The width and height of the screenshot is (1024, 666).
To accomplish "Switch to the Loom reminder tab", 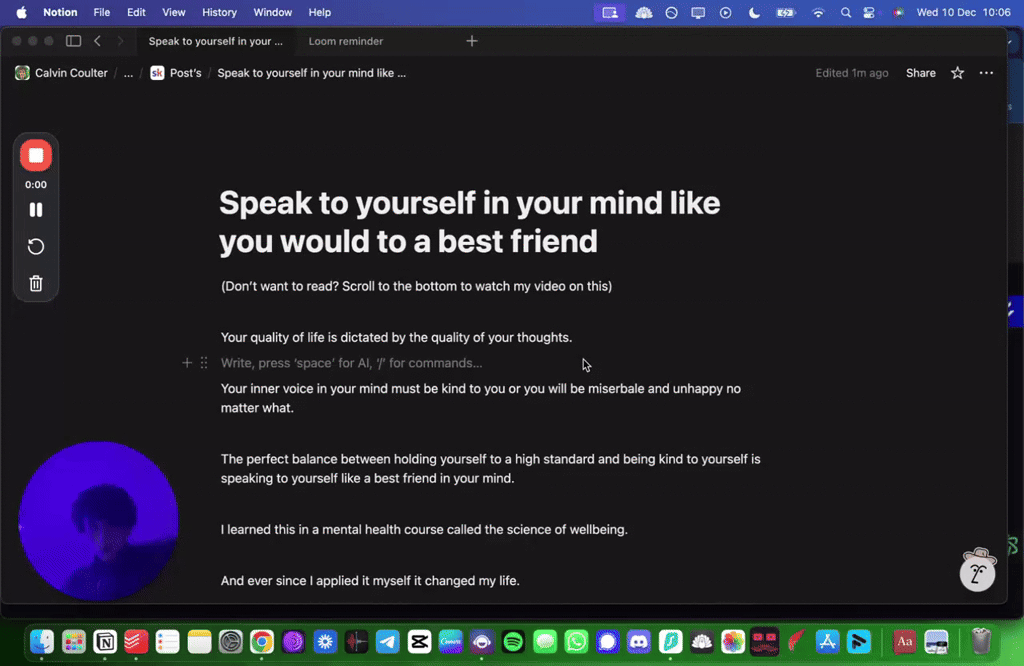I will point(345,41).
